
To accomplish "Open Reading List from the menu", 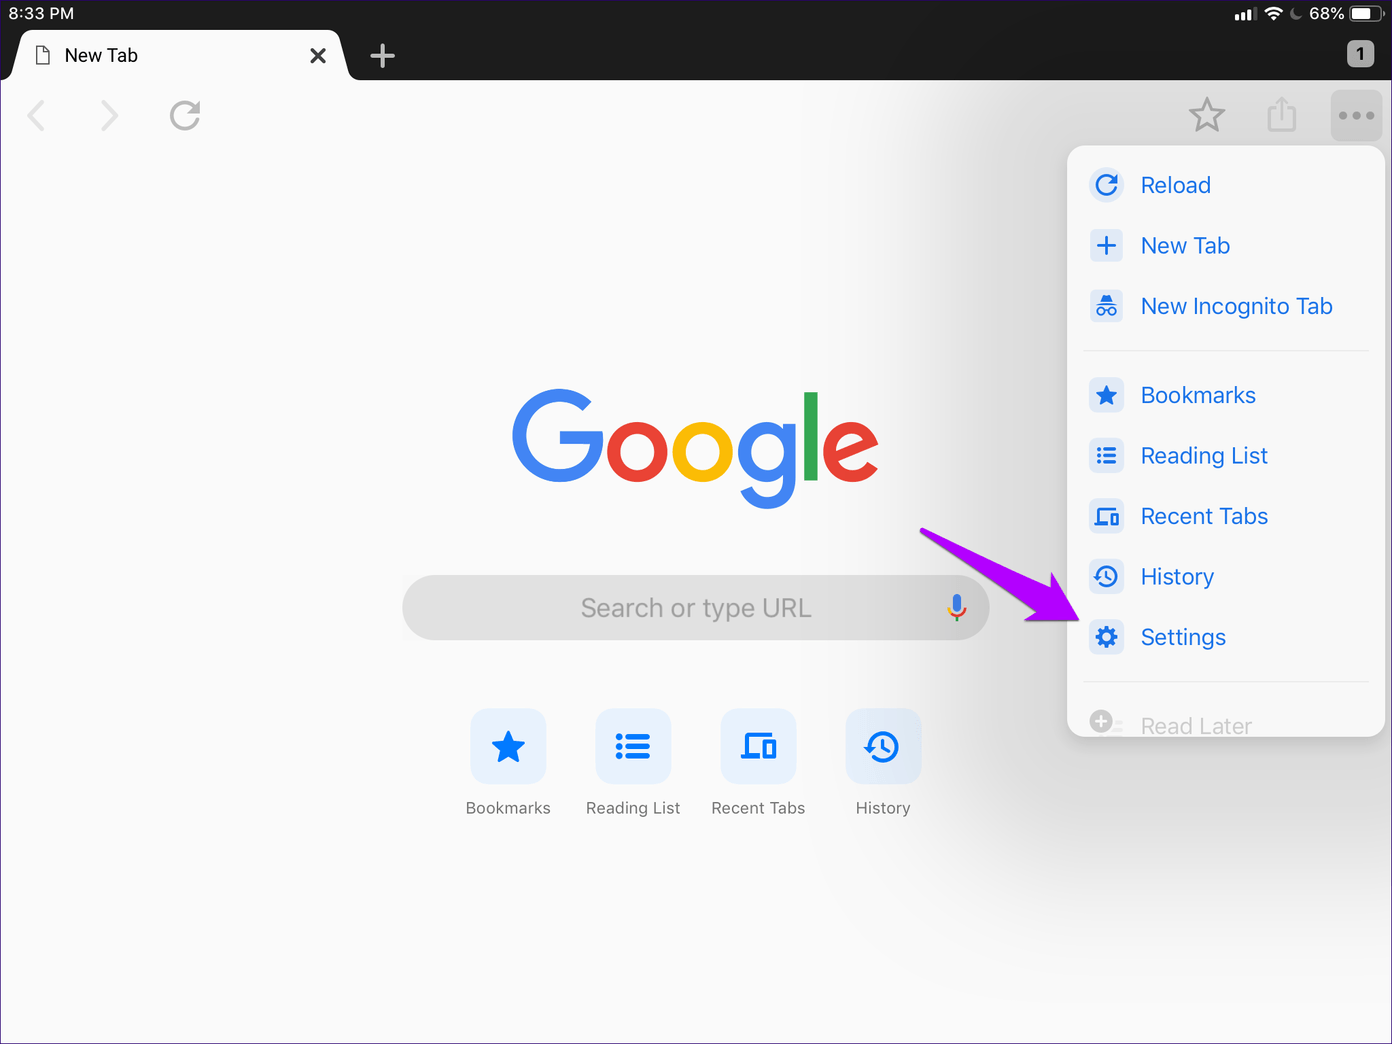I will point(1226,456).
